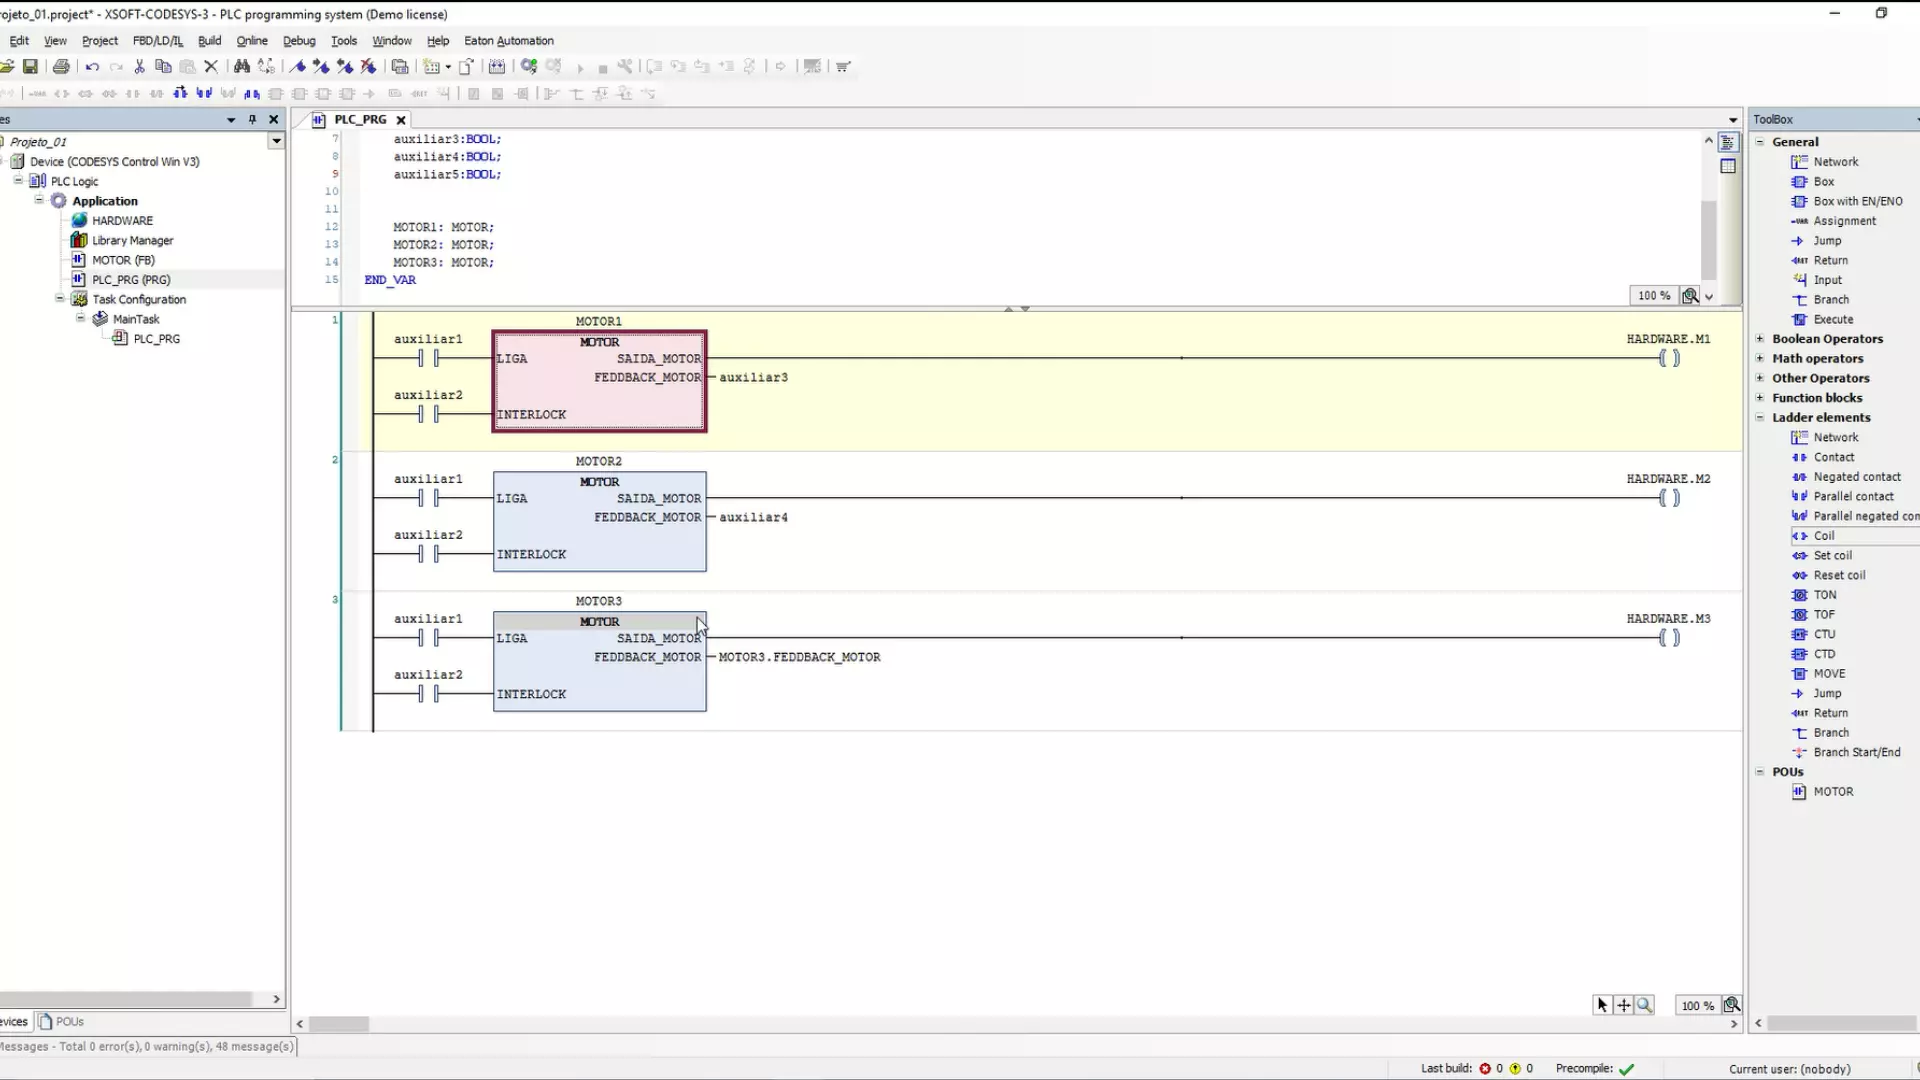Open the Projeto_01 dropdown in Devices panel
1920x1080 pixels.
[276, 142]
